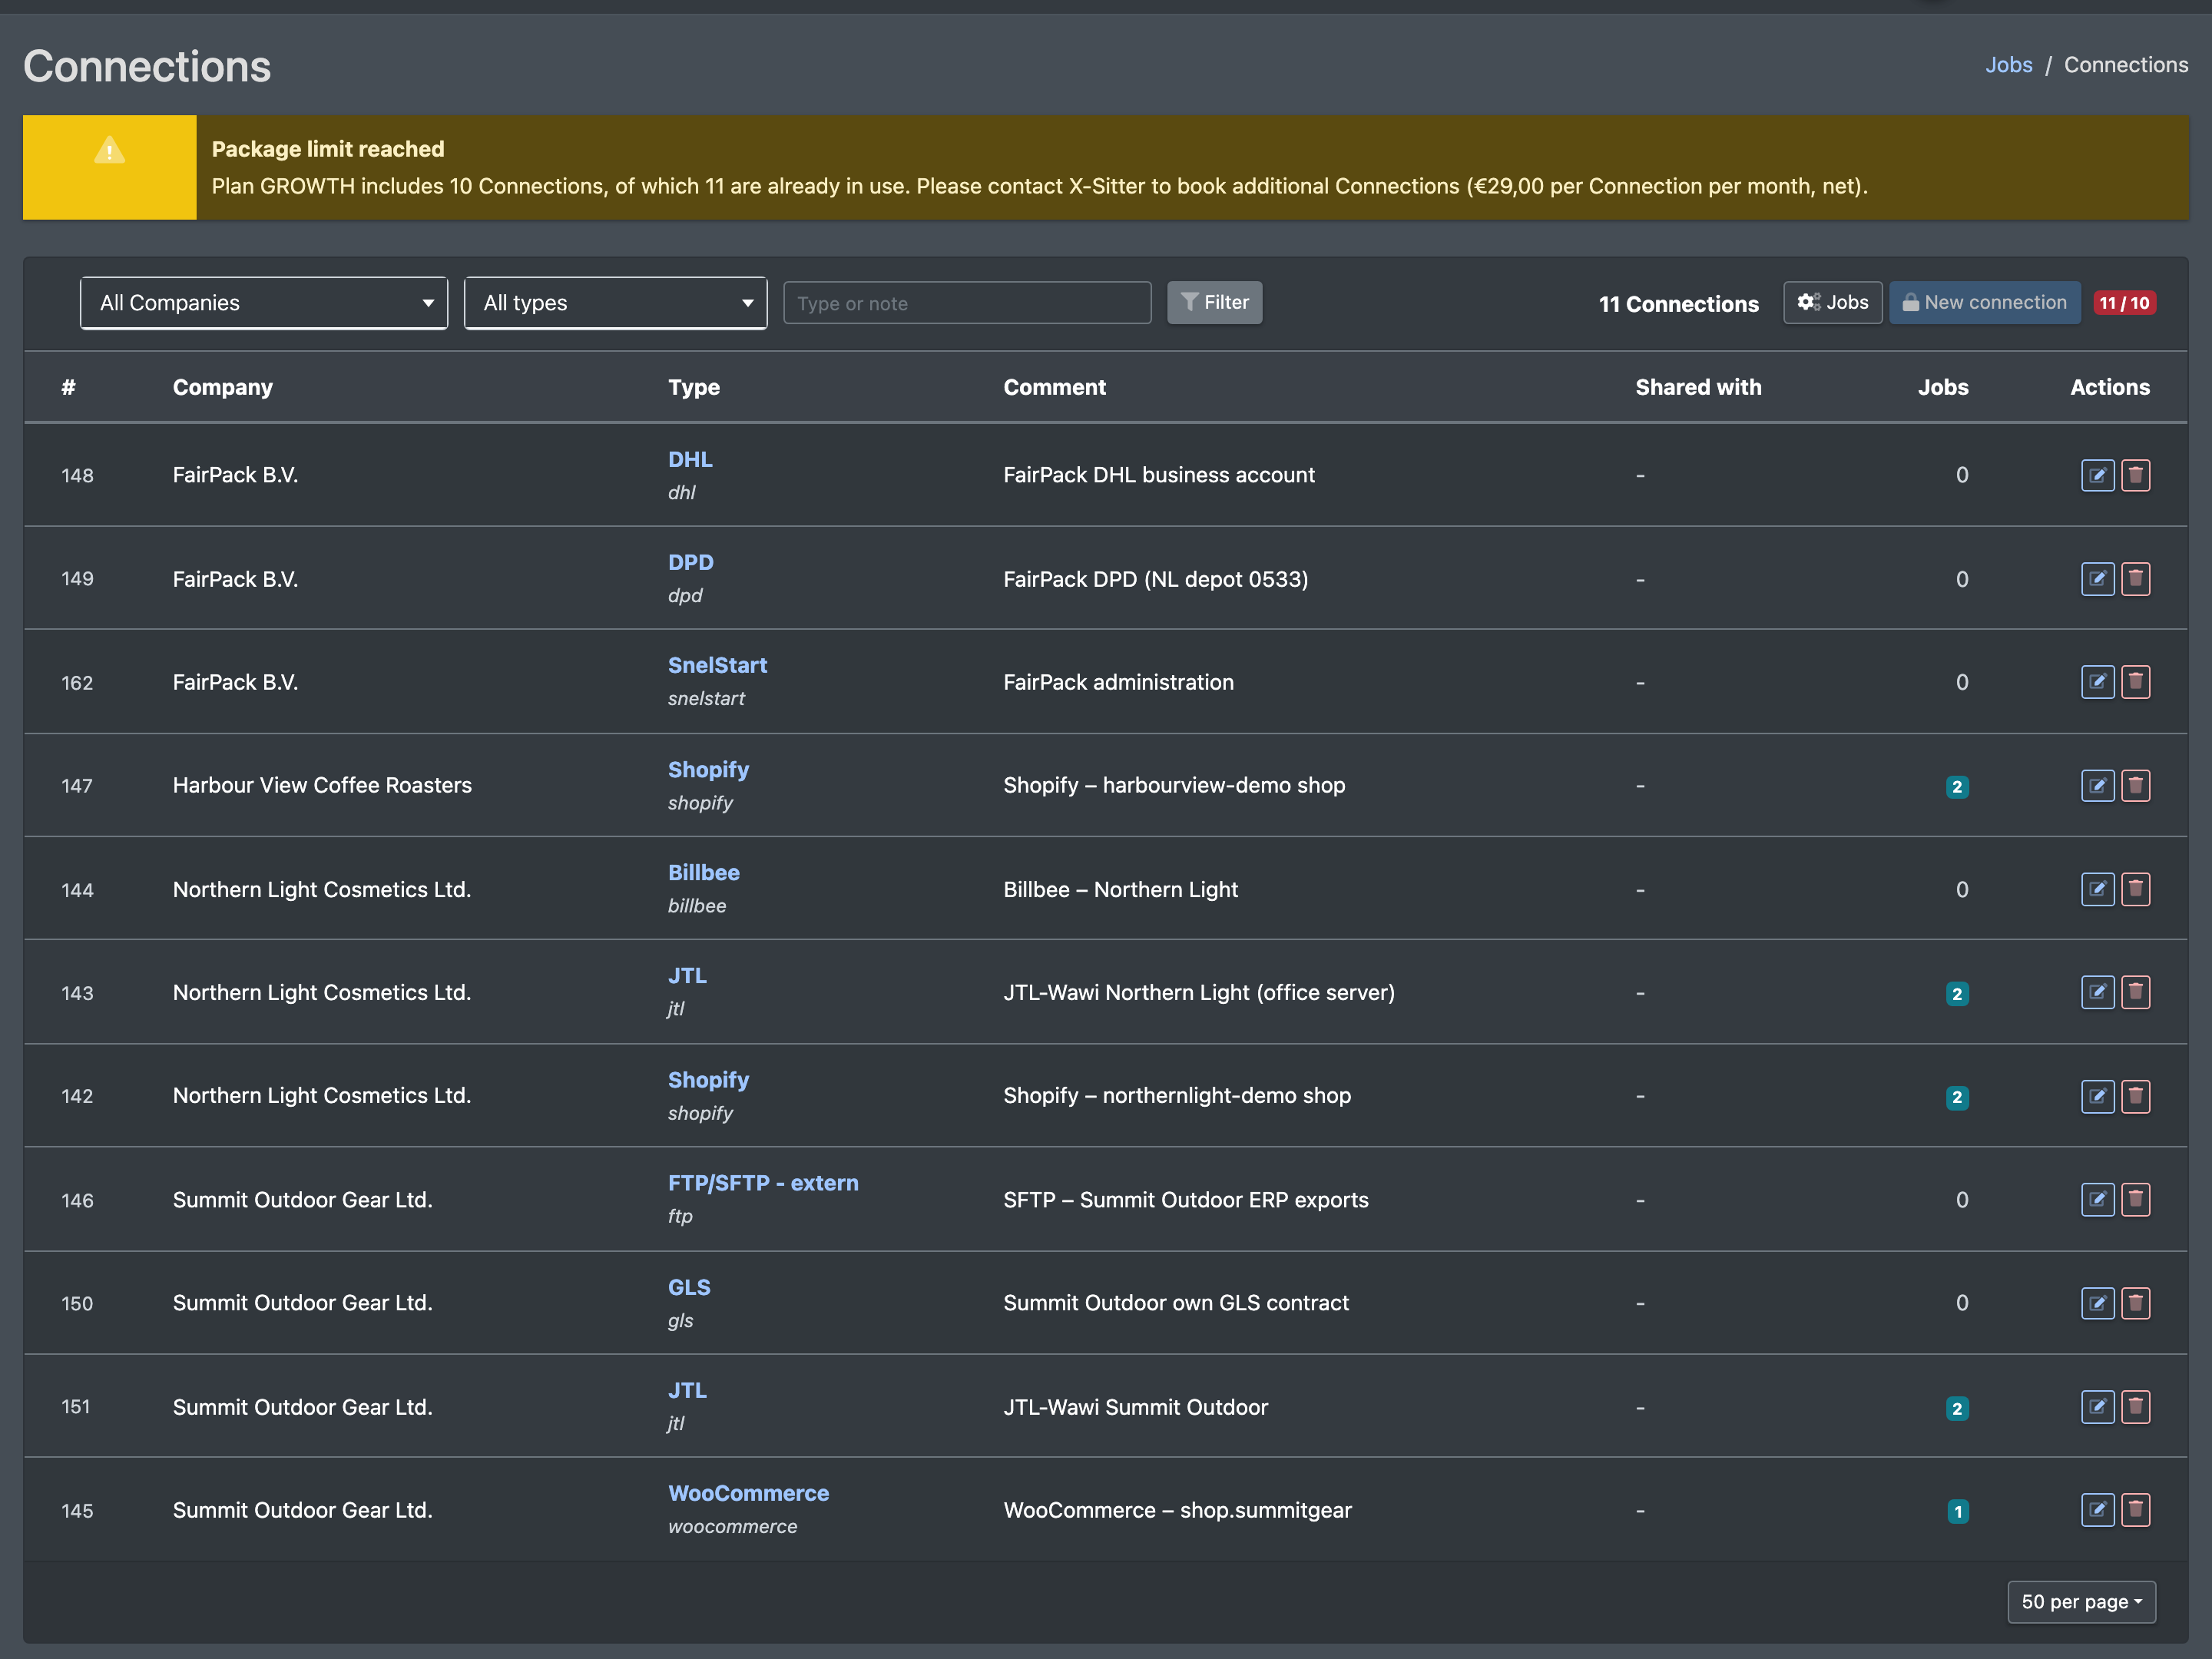Open the GLS type link
Image resolution: width=2212 pixels, height=1659 pixels.
pos(689,1287)
